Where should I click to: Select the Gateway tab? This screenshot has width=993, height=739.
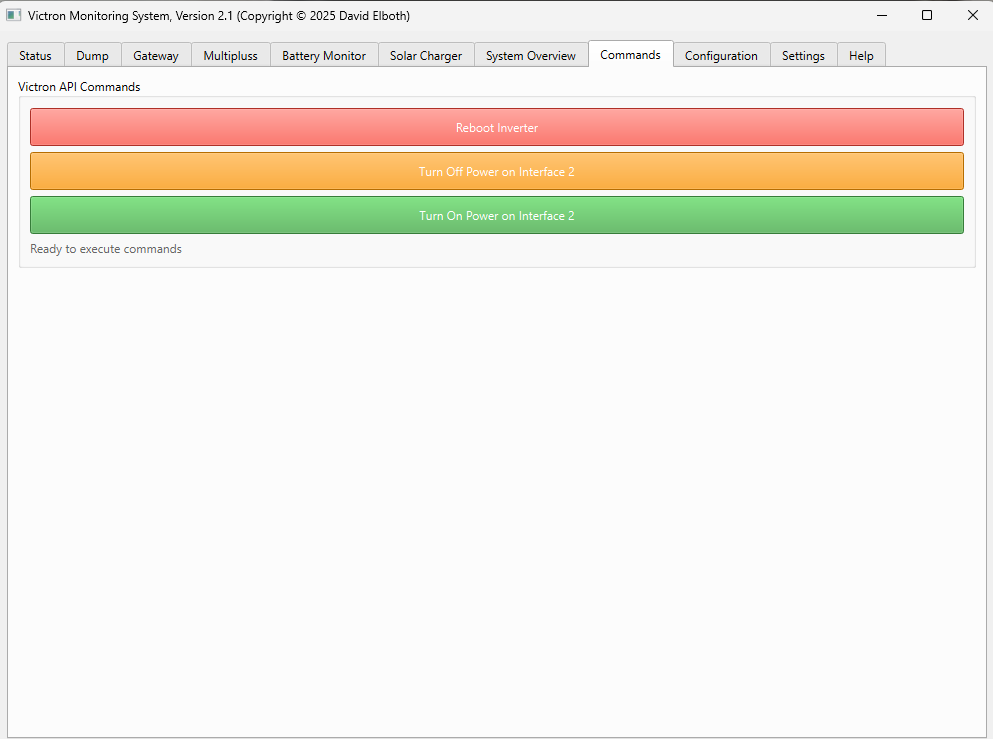(x=156, y=56)
